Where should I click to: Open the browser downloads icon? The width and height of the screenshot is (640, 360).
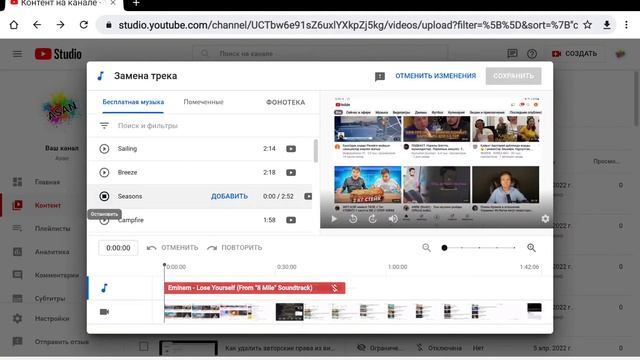pyautogui.click(x=607, y=25)
